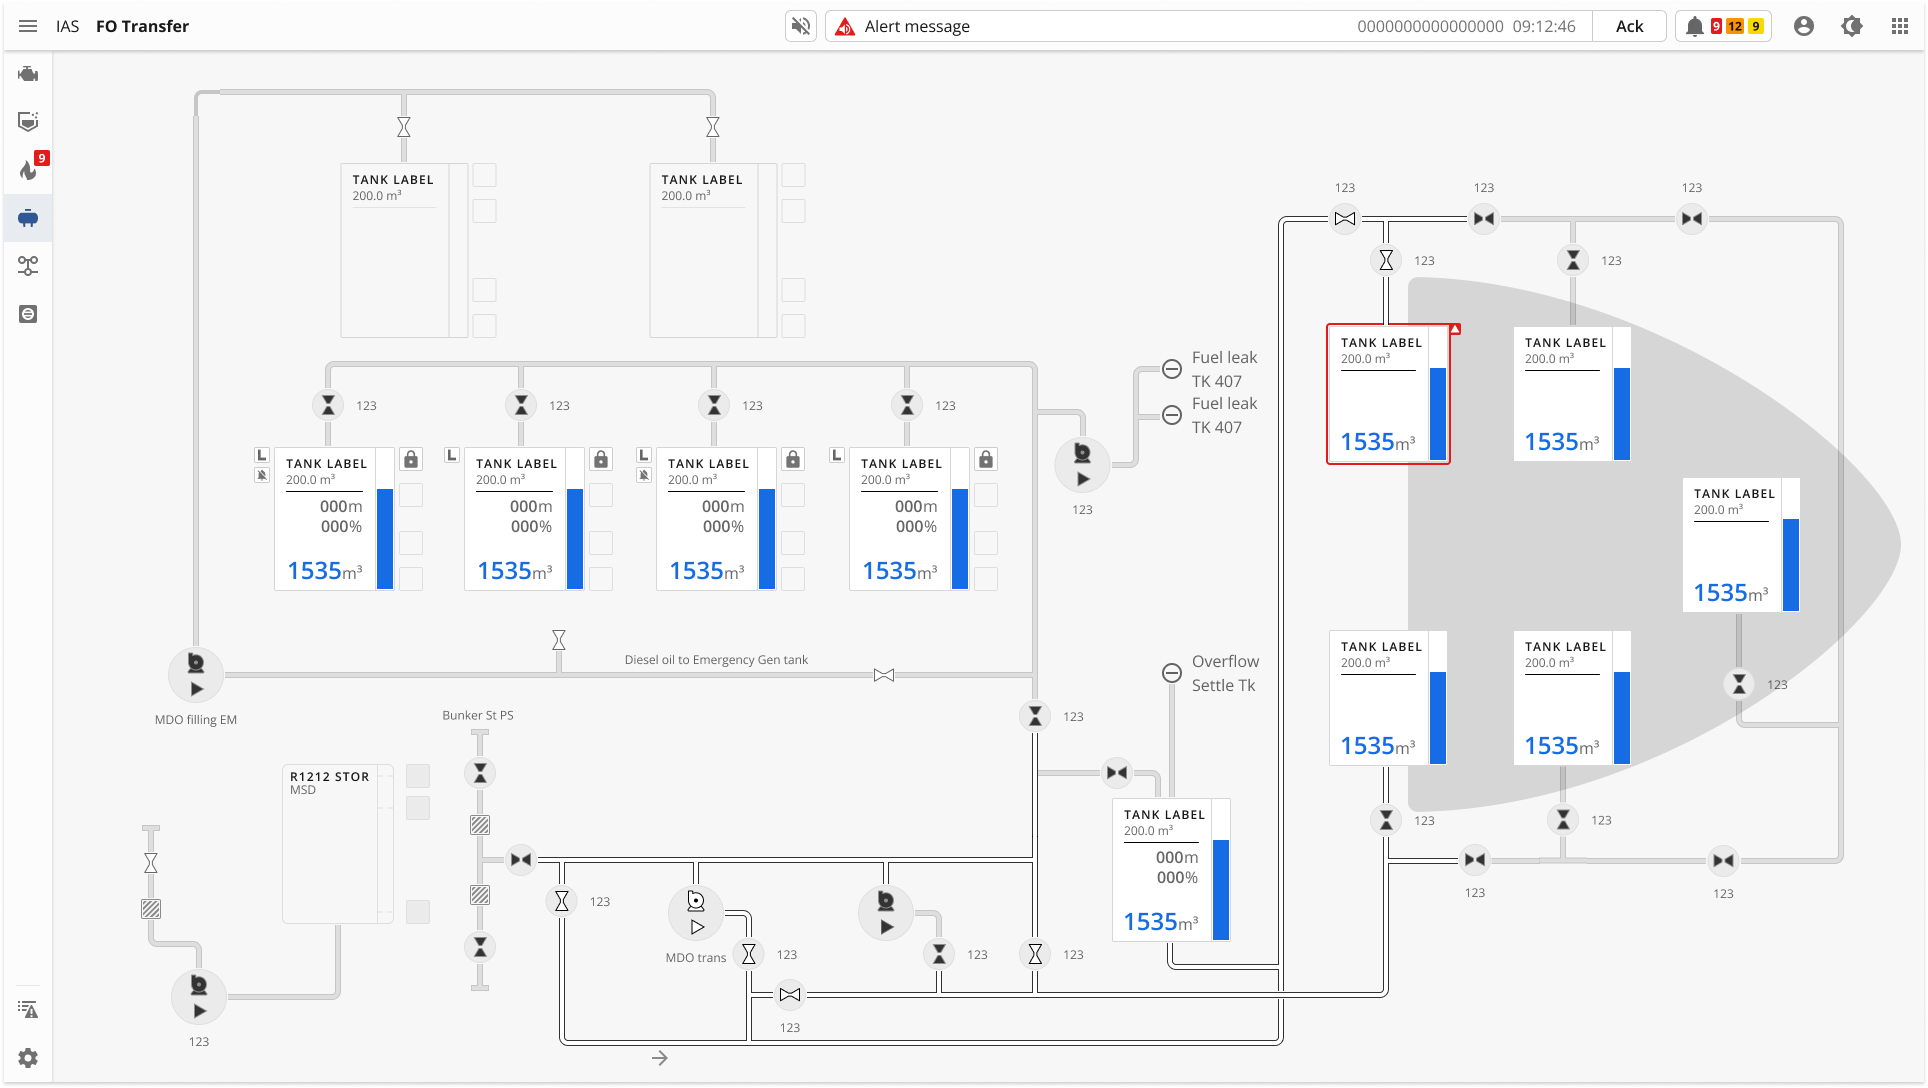Viewport: 1928px width, 1088px height.
Task: Mute alert sound icon
Action: 801,26
